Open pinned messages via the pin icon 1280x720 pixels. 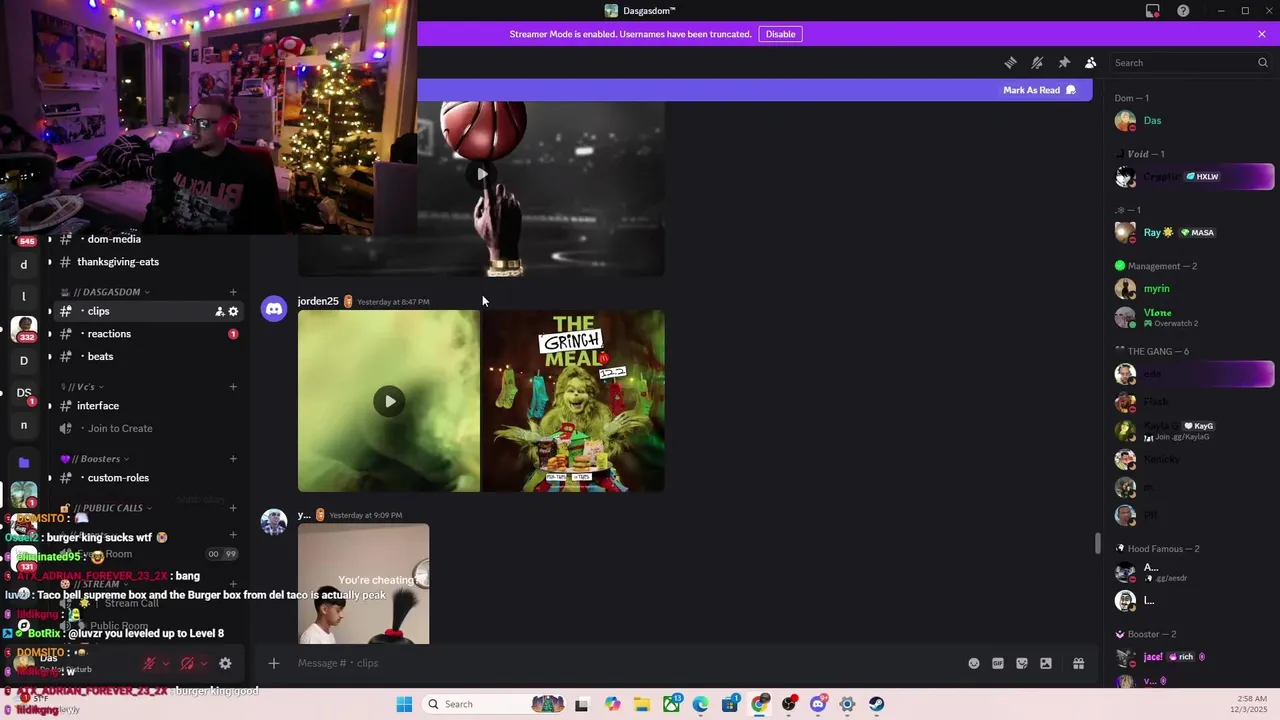click(1064, 62)
